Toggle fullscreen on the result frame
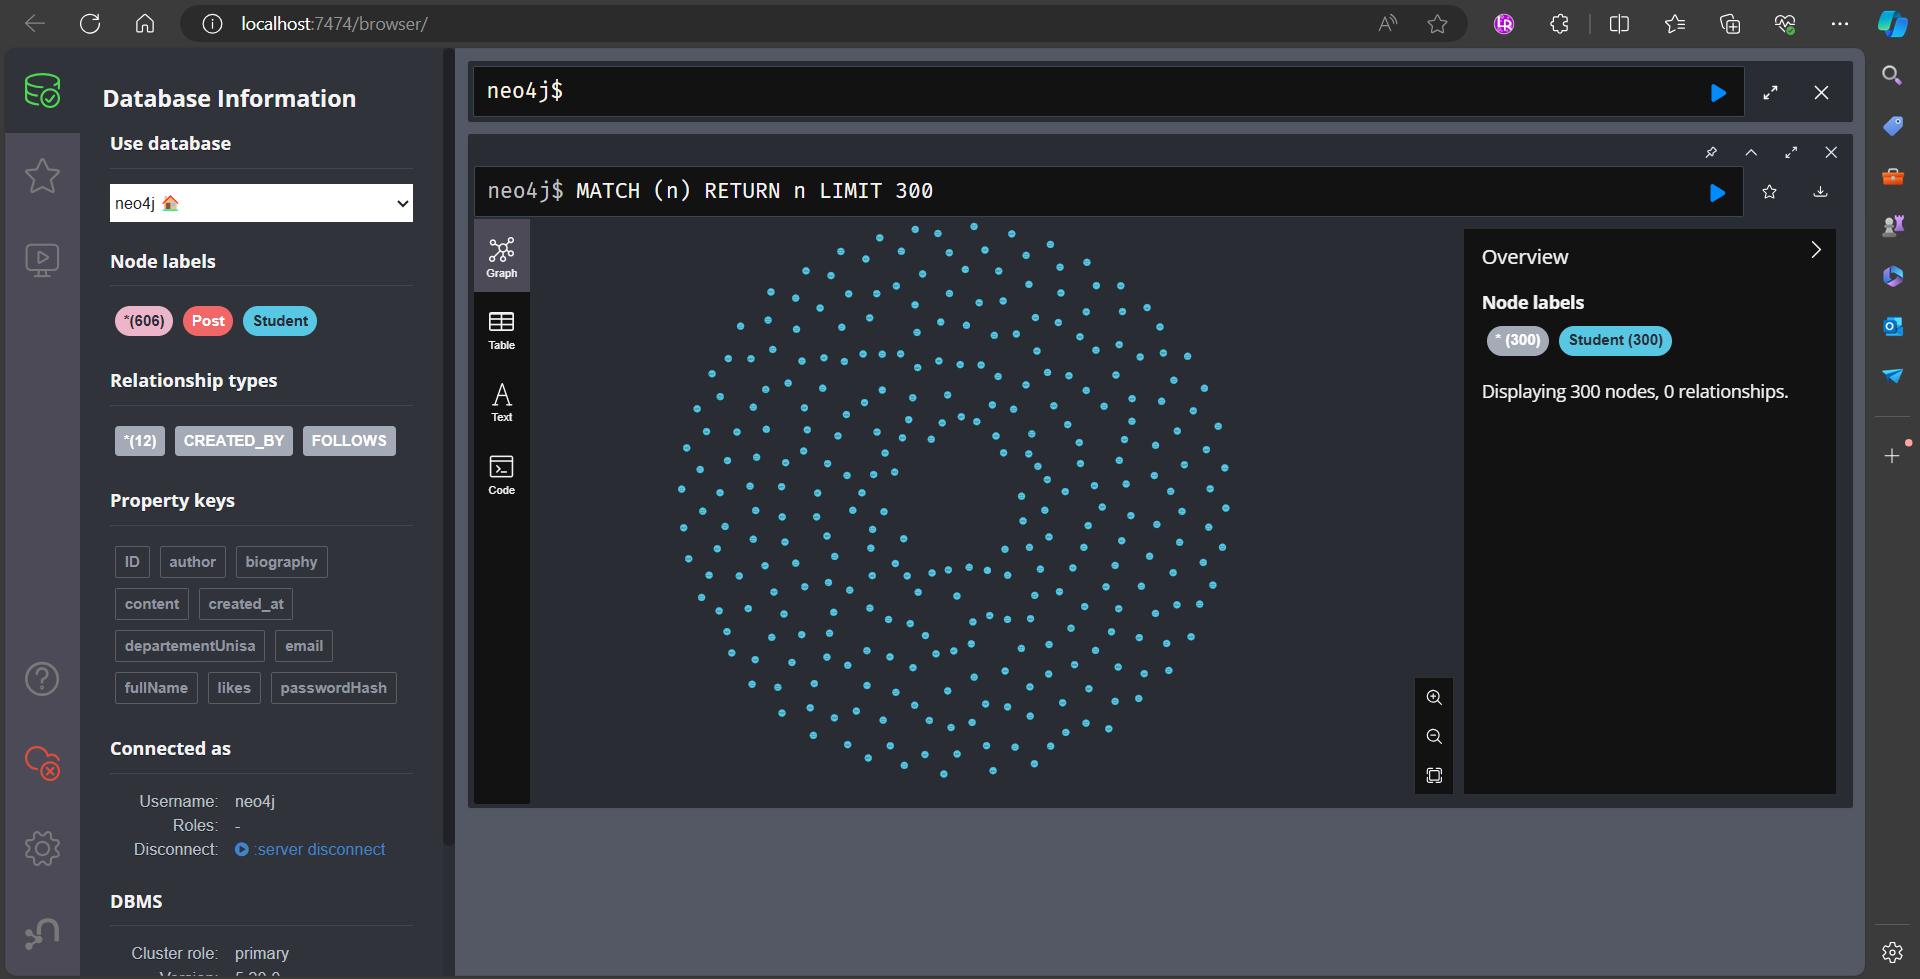The height and width of the screenshot is (979, 1920). click(1791, 152)
